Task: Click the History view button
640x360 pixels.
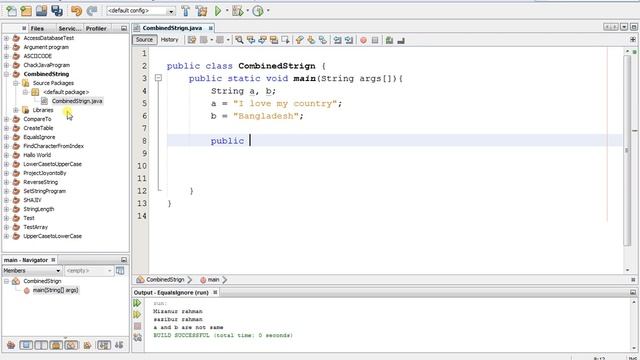Action: click(169, 40)
